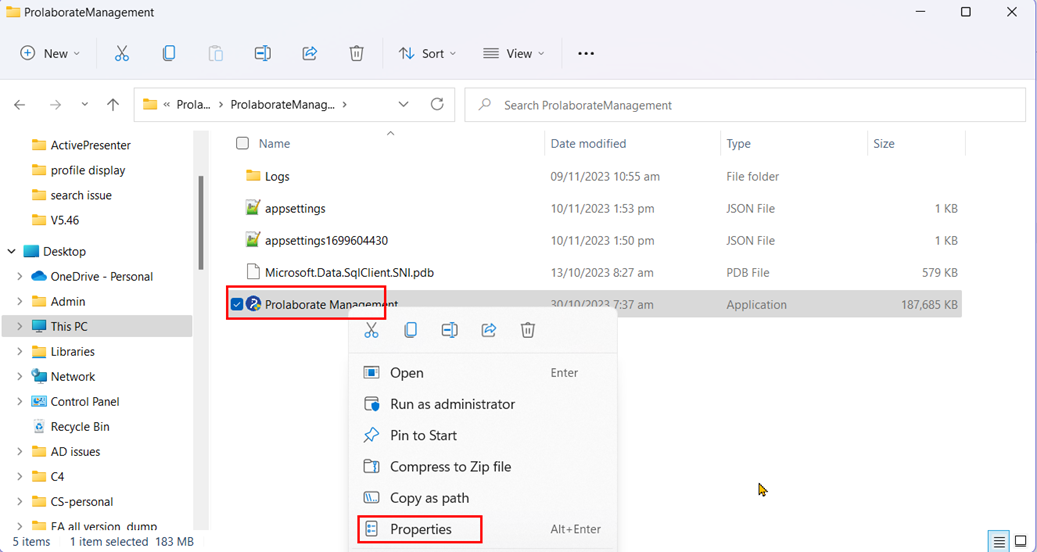The width and height of the screenshot is (1037, 552).
Task: Collapse the Desktop tree node
Action: [11, 251]
